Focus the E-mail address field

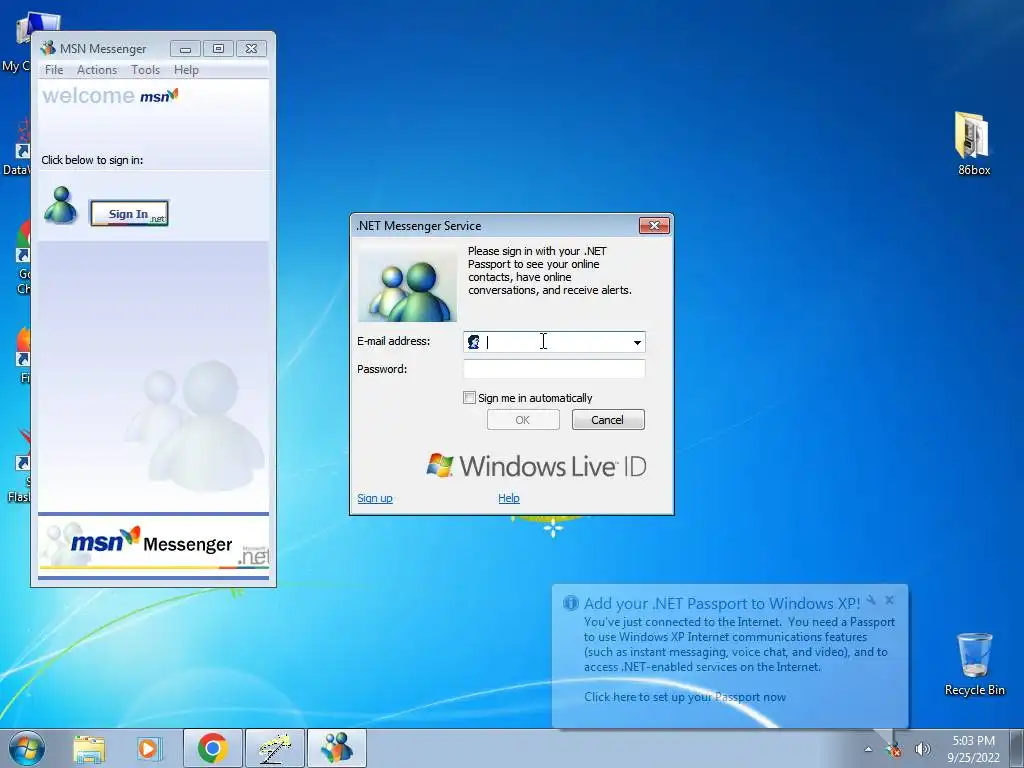(554, 342)
